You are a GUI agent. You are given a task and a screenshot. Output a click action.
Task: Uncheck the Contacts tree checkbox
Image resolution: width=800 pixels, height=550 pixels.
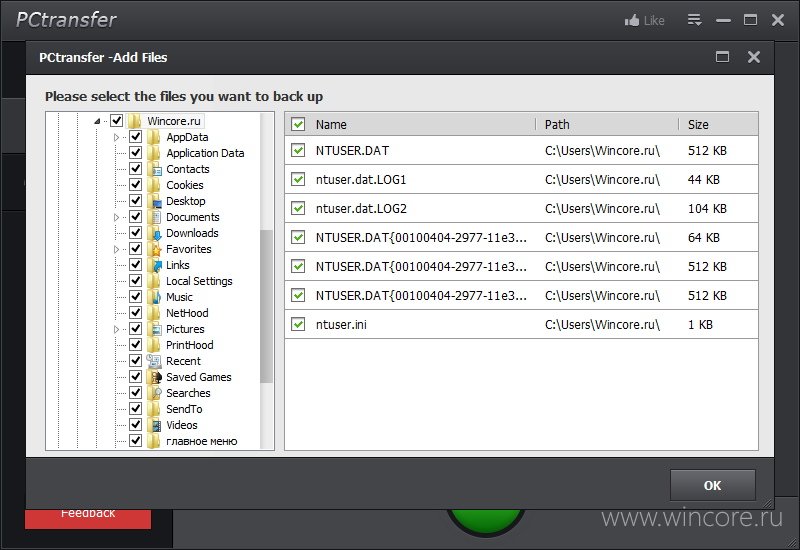[135, 168]
